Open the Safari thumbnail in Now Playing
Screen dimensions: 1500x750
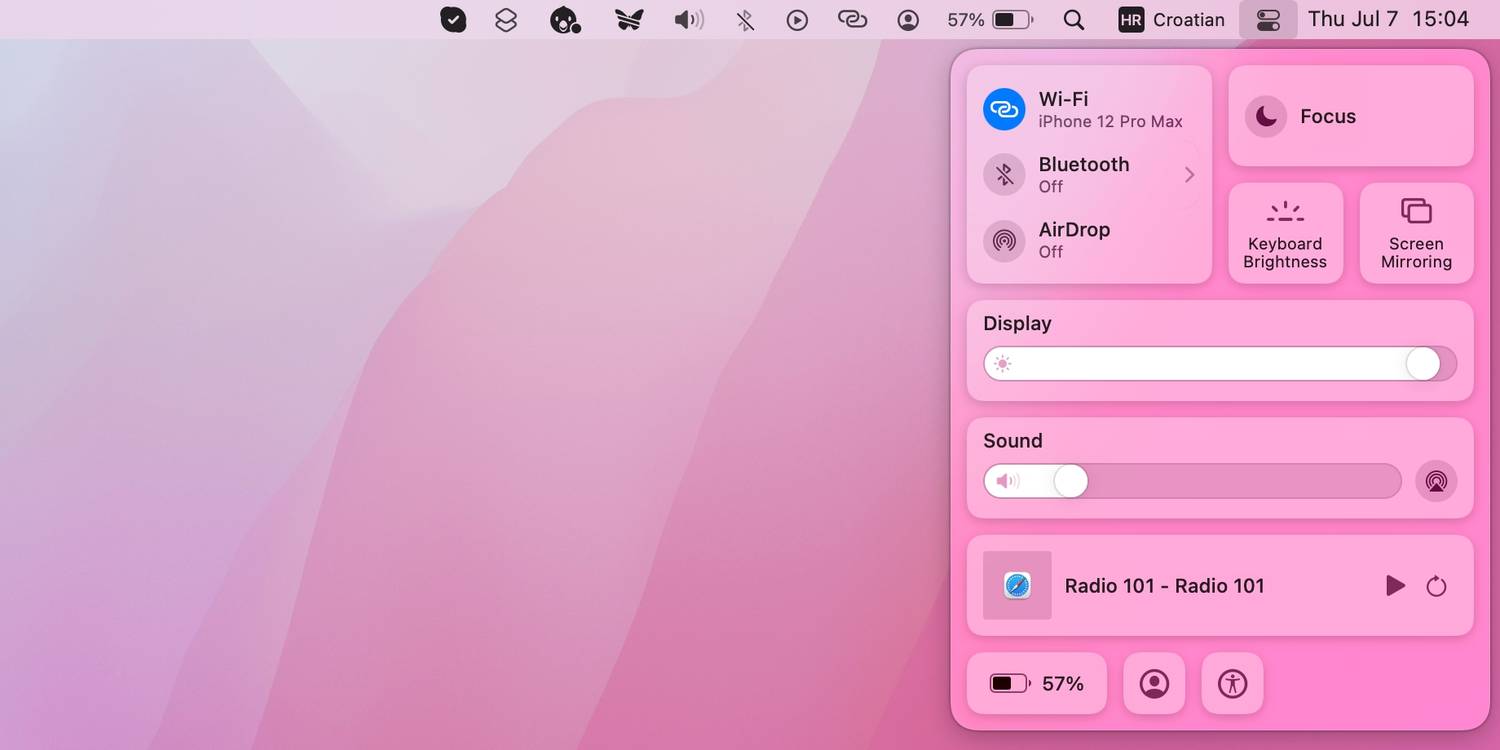click(1017, 586)
